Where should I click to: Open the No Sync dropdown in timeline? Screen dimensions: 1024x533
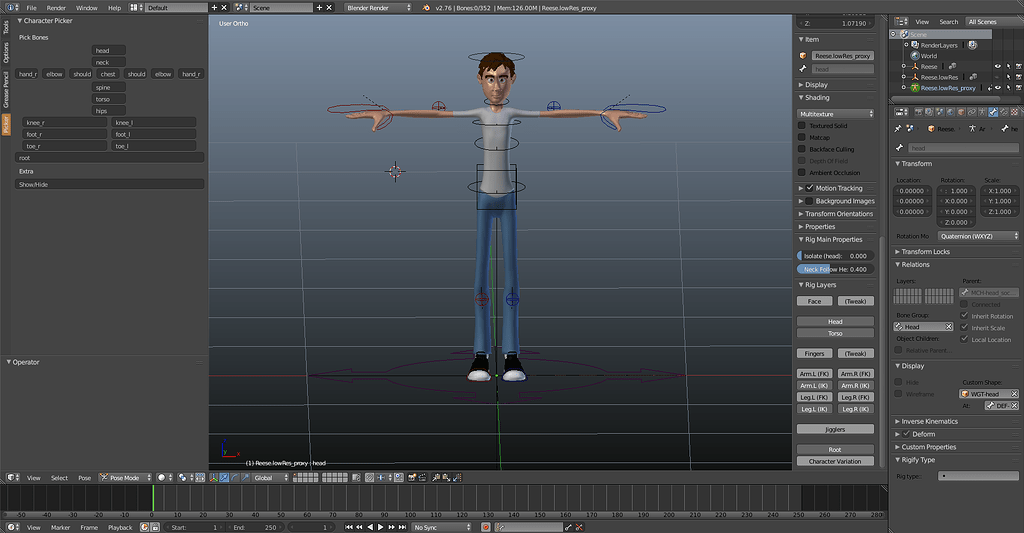click(441, 527)
